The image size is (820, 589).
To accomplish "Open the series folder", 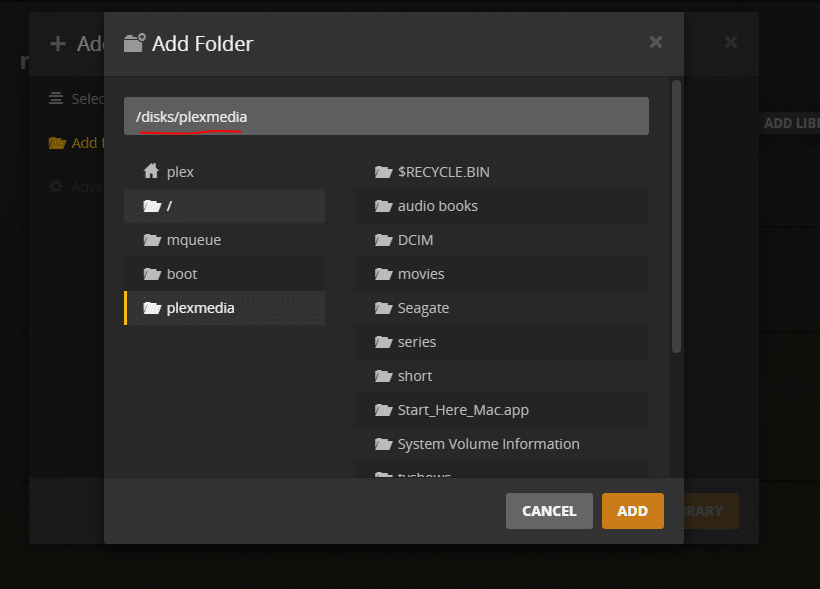I will (x=502, y=342).
